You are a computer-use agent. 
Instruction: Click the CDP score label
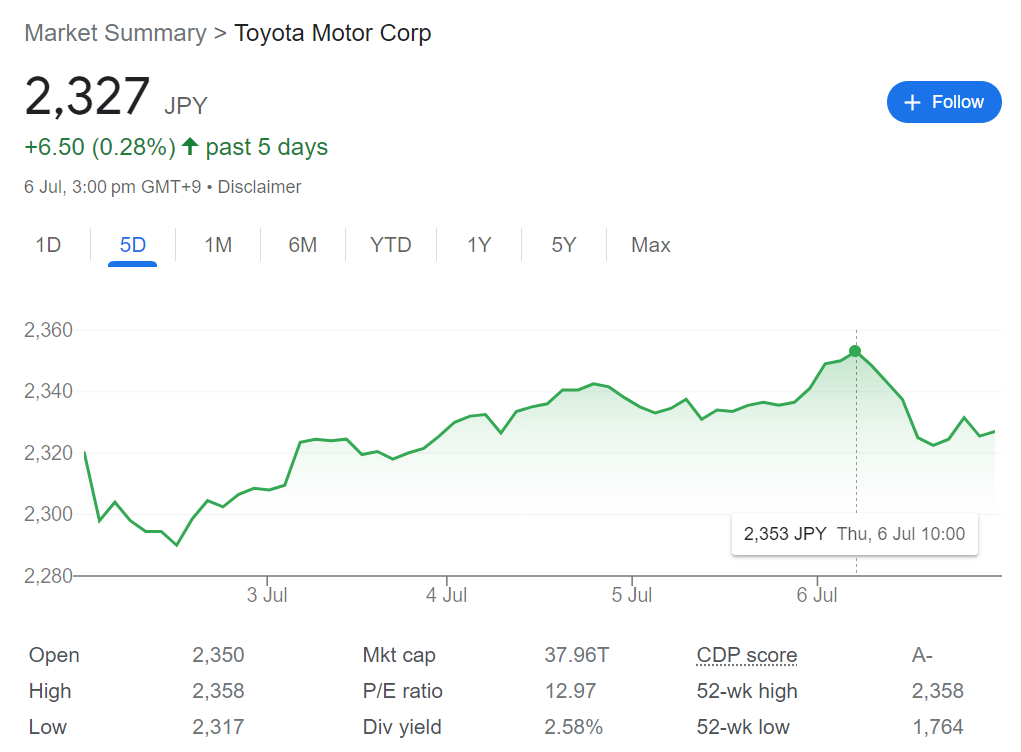pos(747,656)
